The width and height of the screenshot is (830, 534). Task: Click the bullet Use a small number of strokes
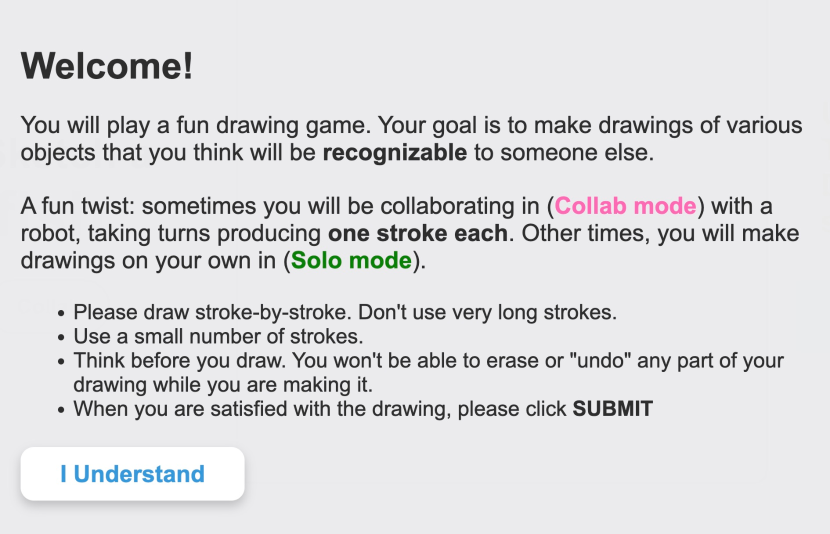(x=218, y=337)
